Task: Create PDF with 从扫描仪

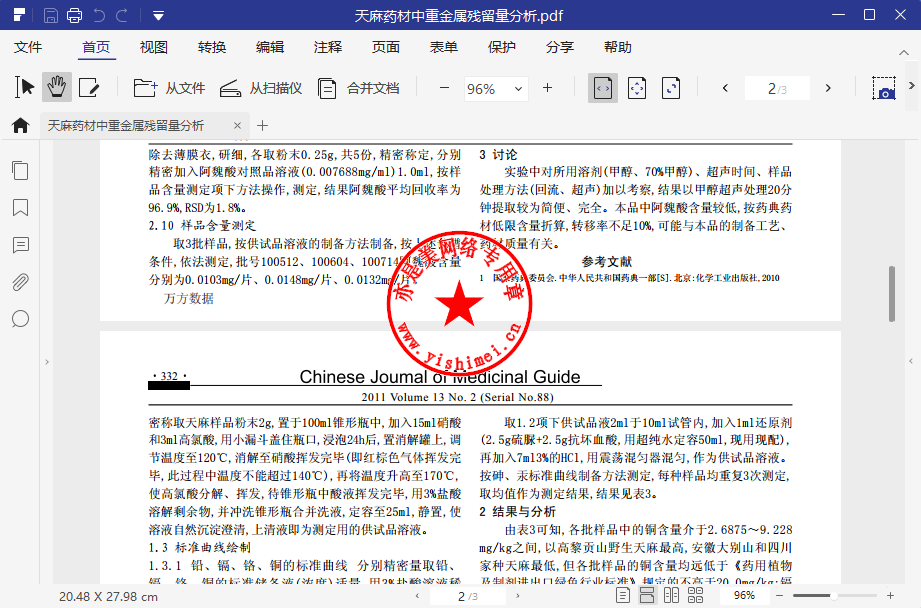Action: [261, 88]
